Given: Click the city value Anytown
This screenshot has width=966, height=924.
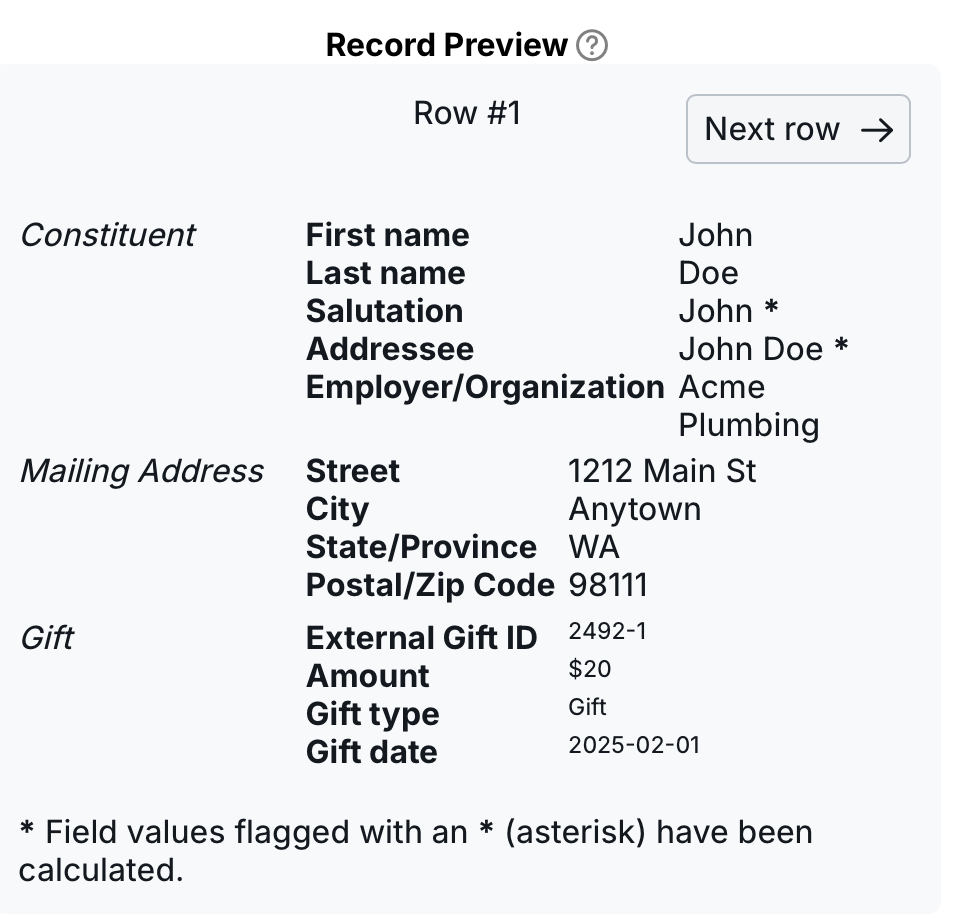Looking at the screenshot, I should (x=634, y=509).
